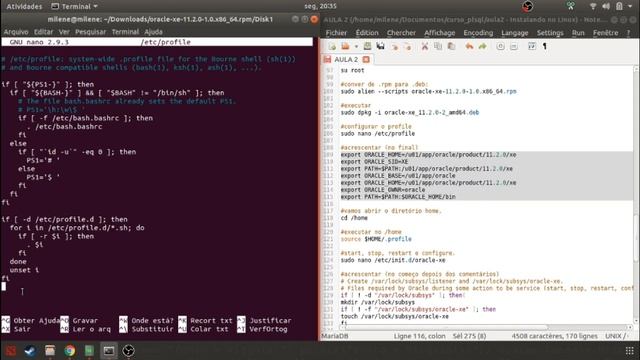The height and width of the screenshot is (360, 640).
Task: Expand the Open file dropdown arrow in toolbar
Action: coord(356,47)
